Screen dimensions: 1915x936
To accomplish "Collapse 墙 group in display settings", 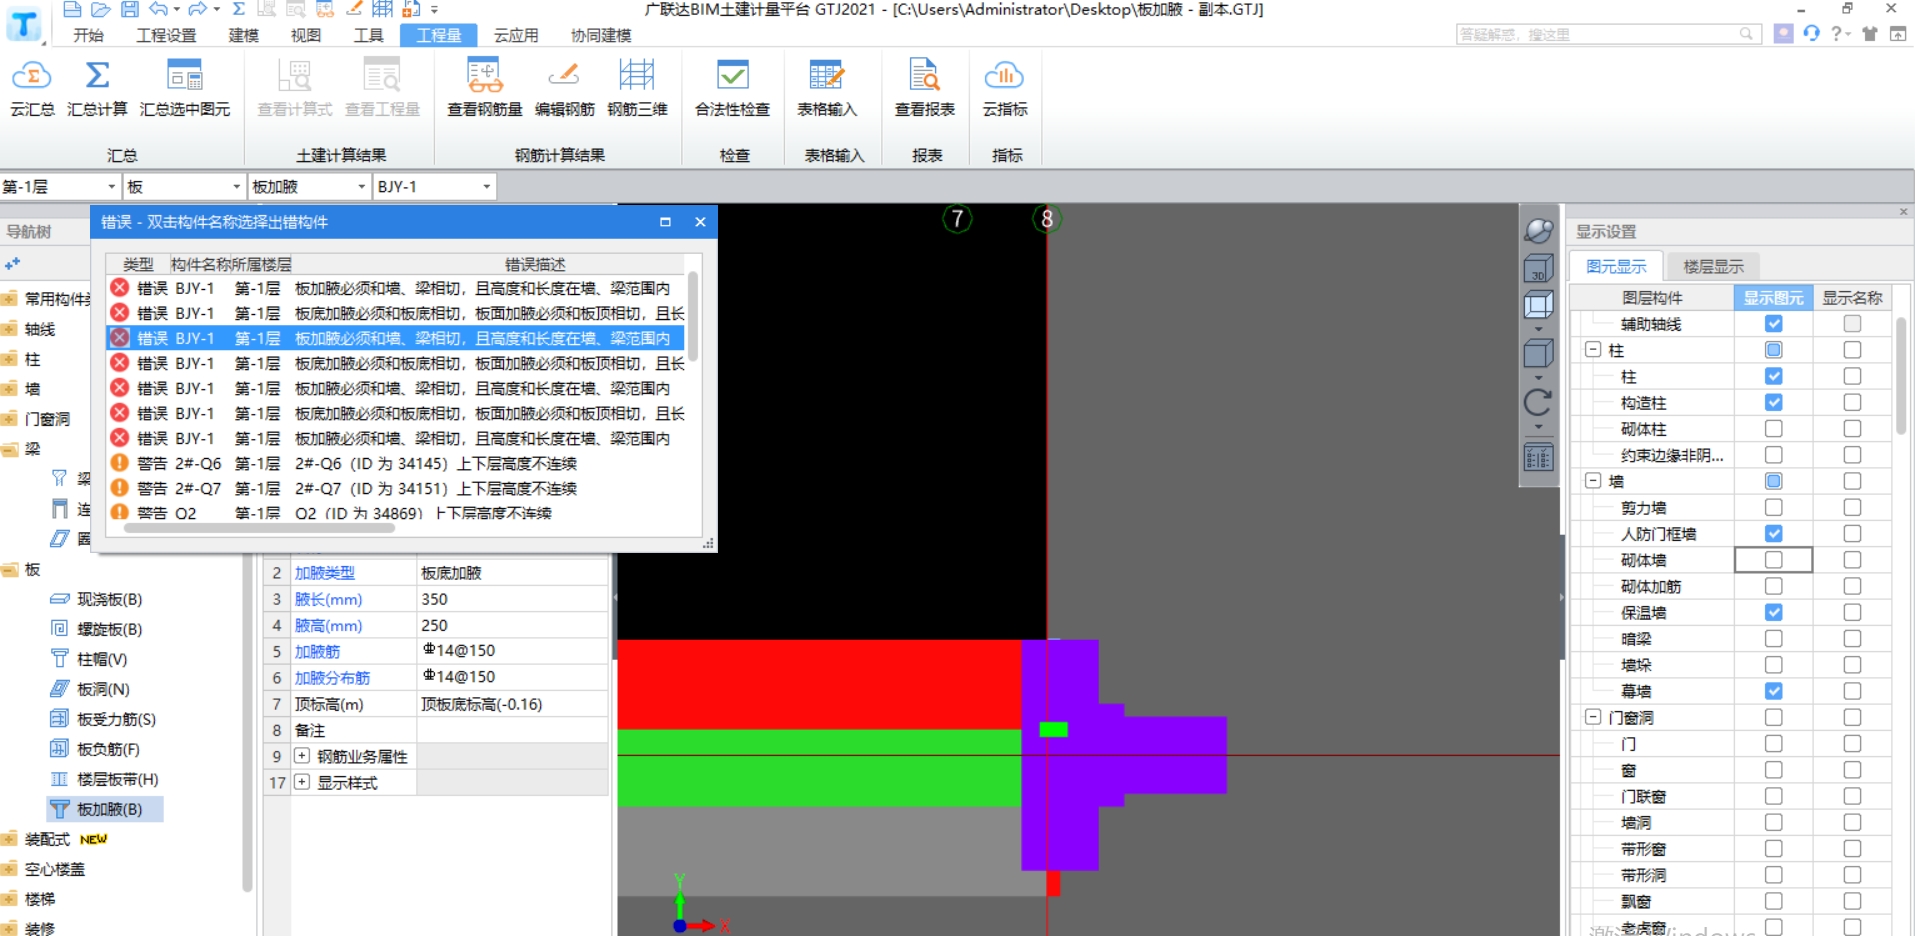I will [x=1593, y=481].
